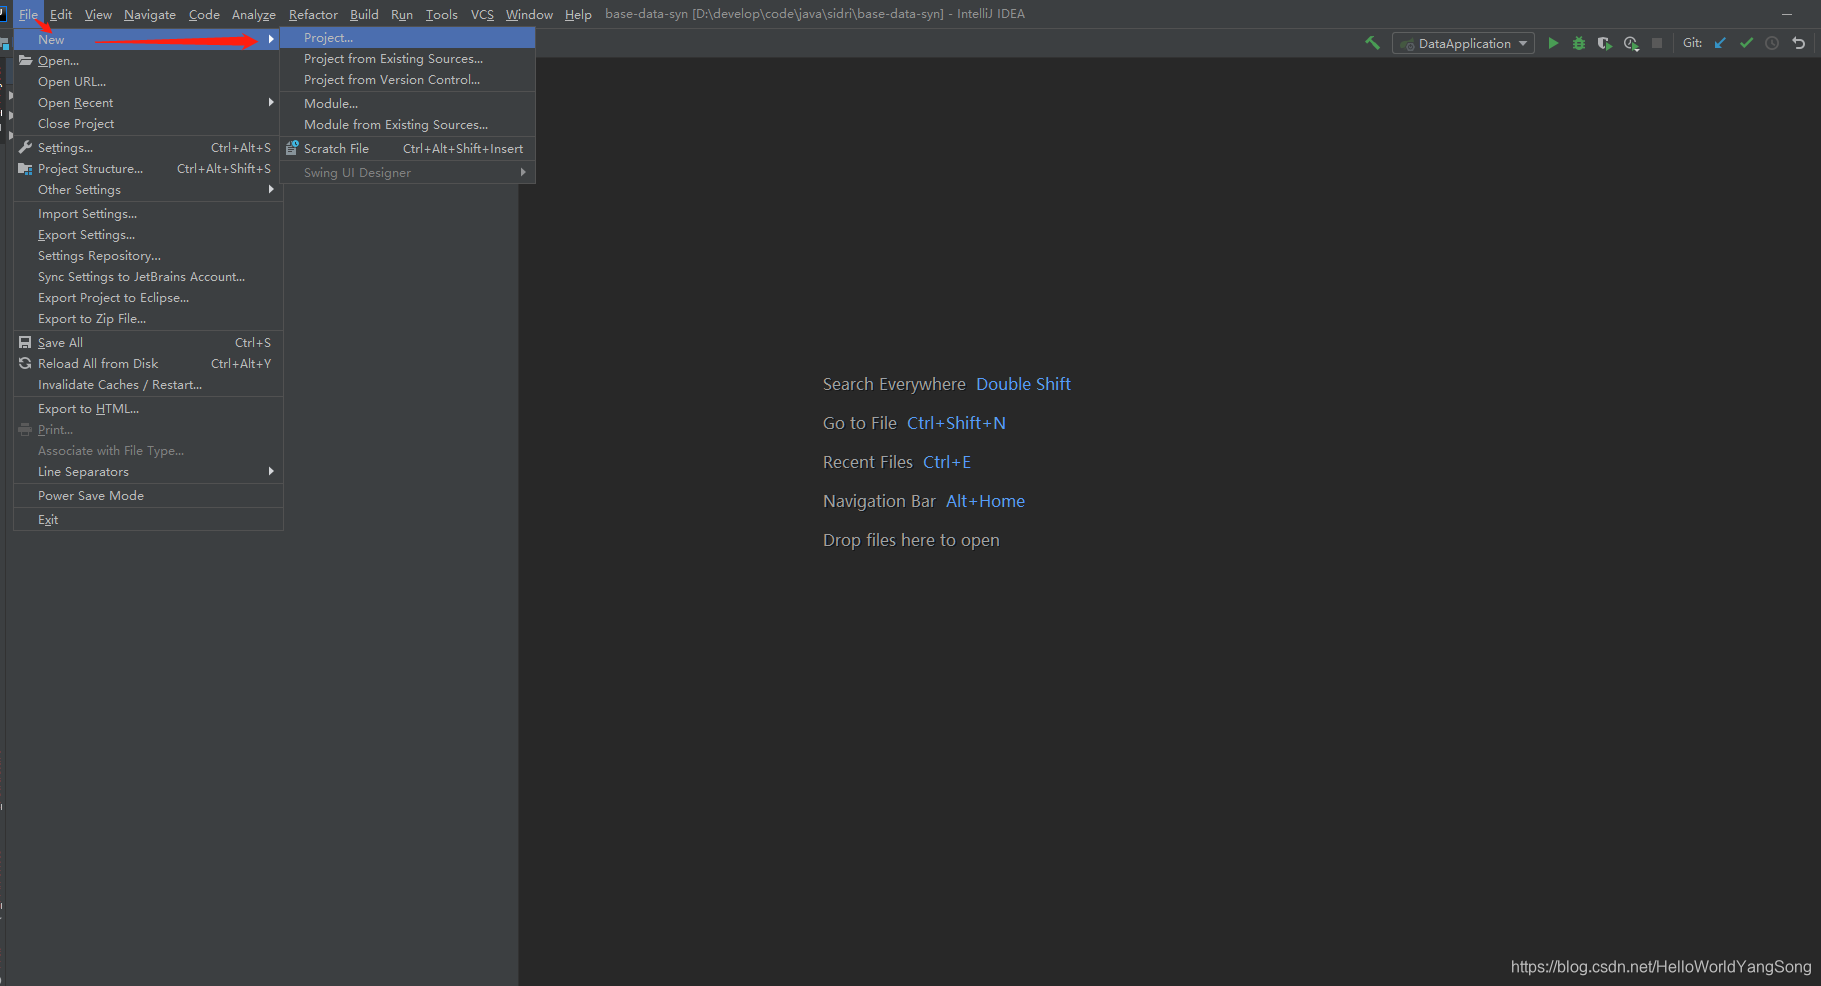The height and width of the screenshot is (986, 1821).
Task: Click Git Commit green checkmark icon
Action: tap(1746, 43)
